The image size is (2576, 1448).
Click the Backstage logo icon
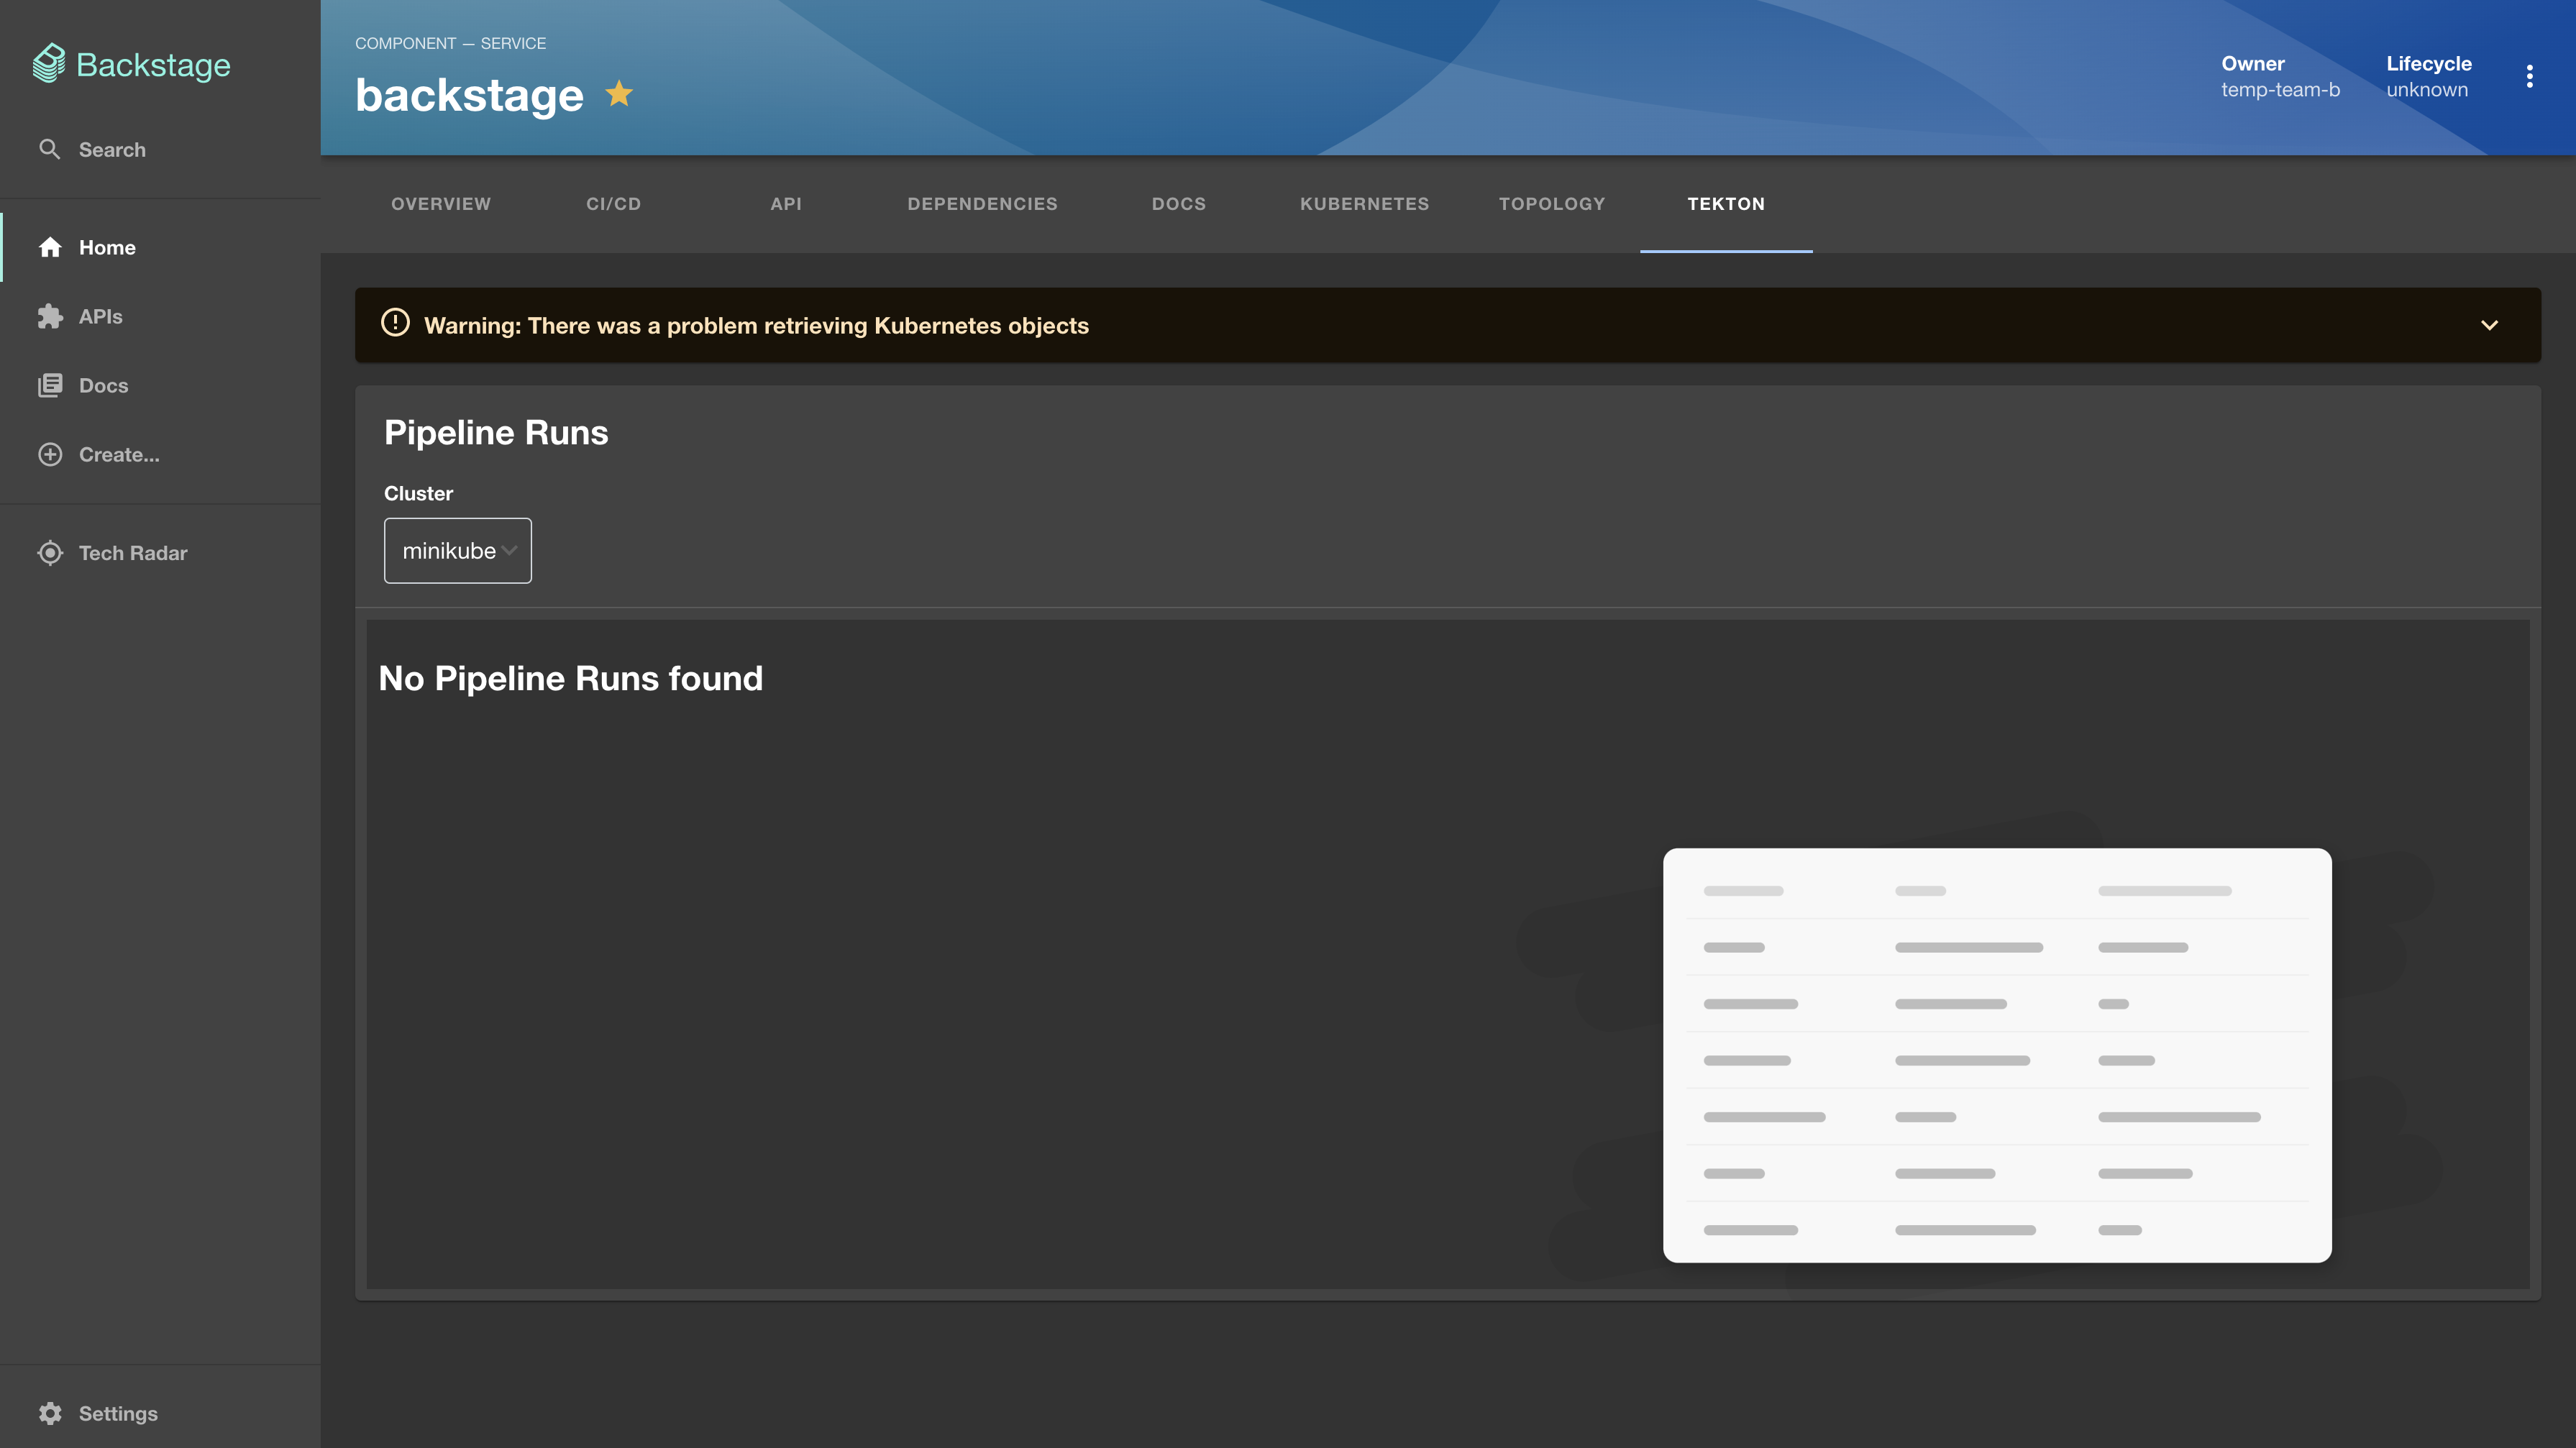click(x=49, y=64)
